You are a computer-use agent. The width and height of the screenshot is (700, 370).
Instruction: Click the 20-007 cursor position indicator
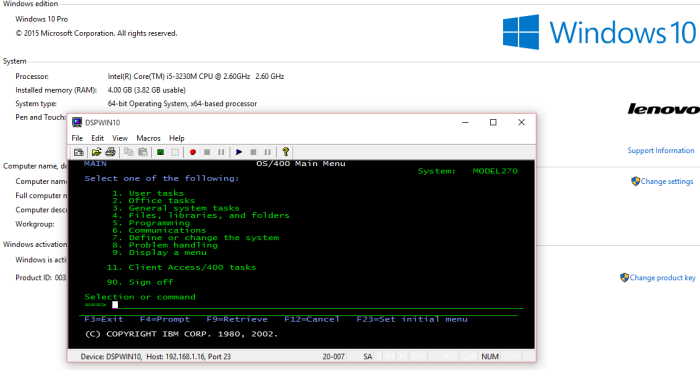point(333,357)
